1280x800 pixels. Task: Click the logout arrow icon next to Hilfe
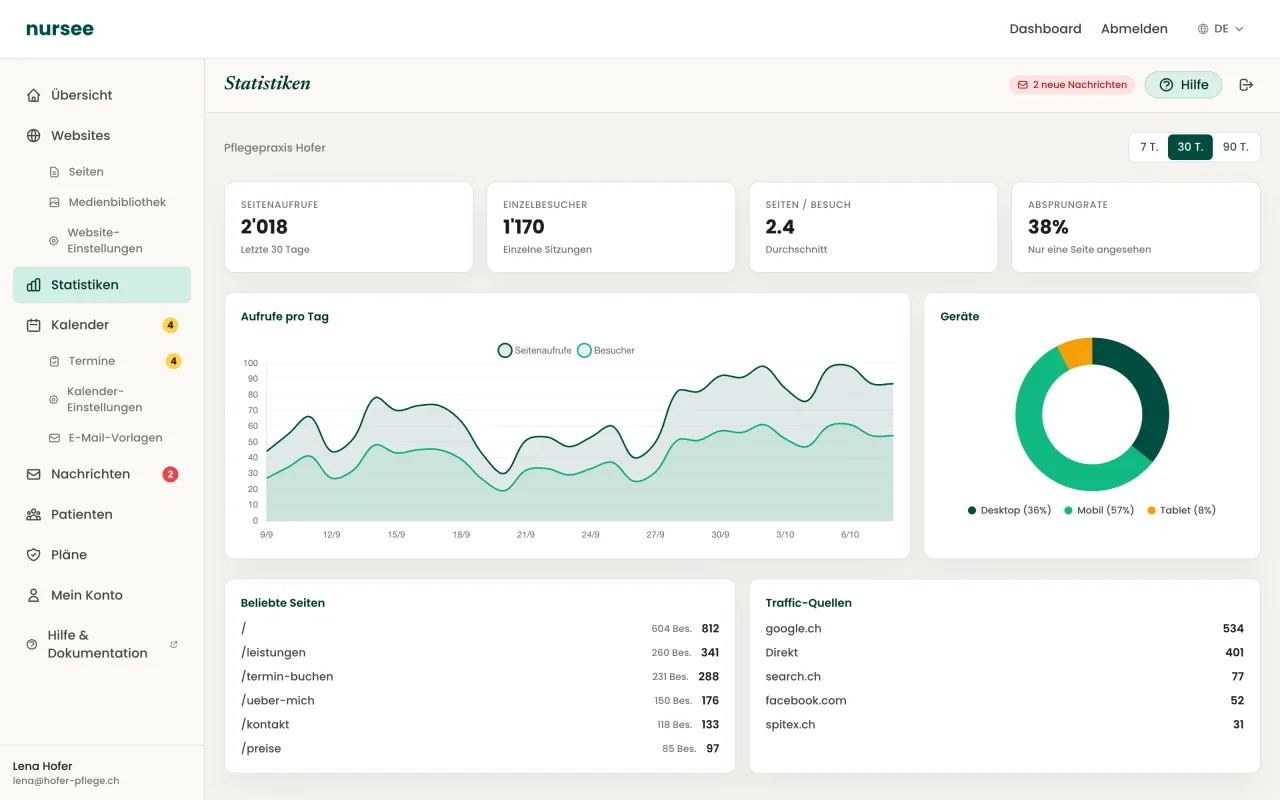[1246, 85]
